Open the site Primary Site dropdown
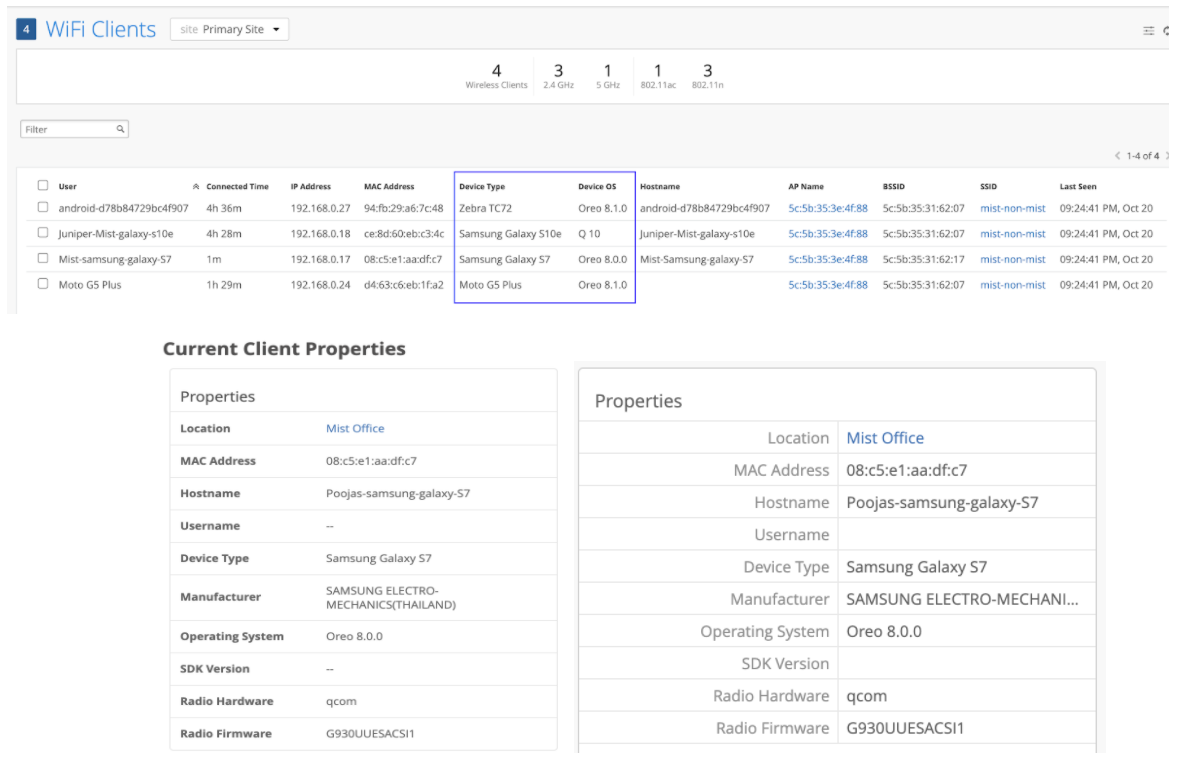This screenshot has width=1178, height=765. coord(230,30)
